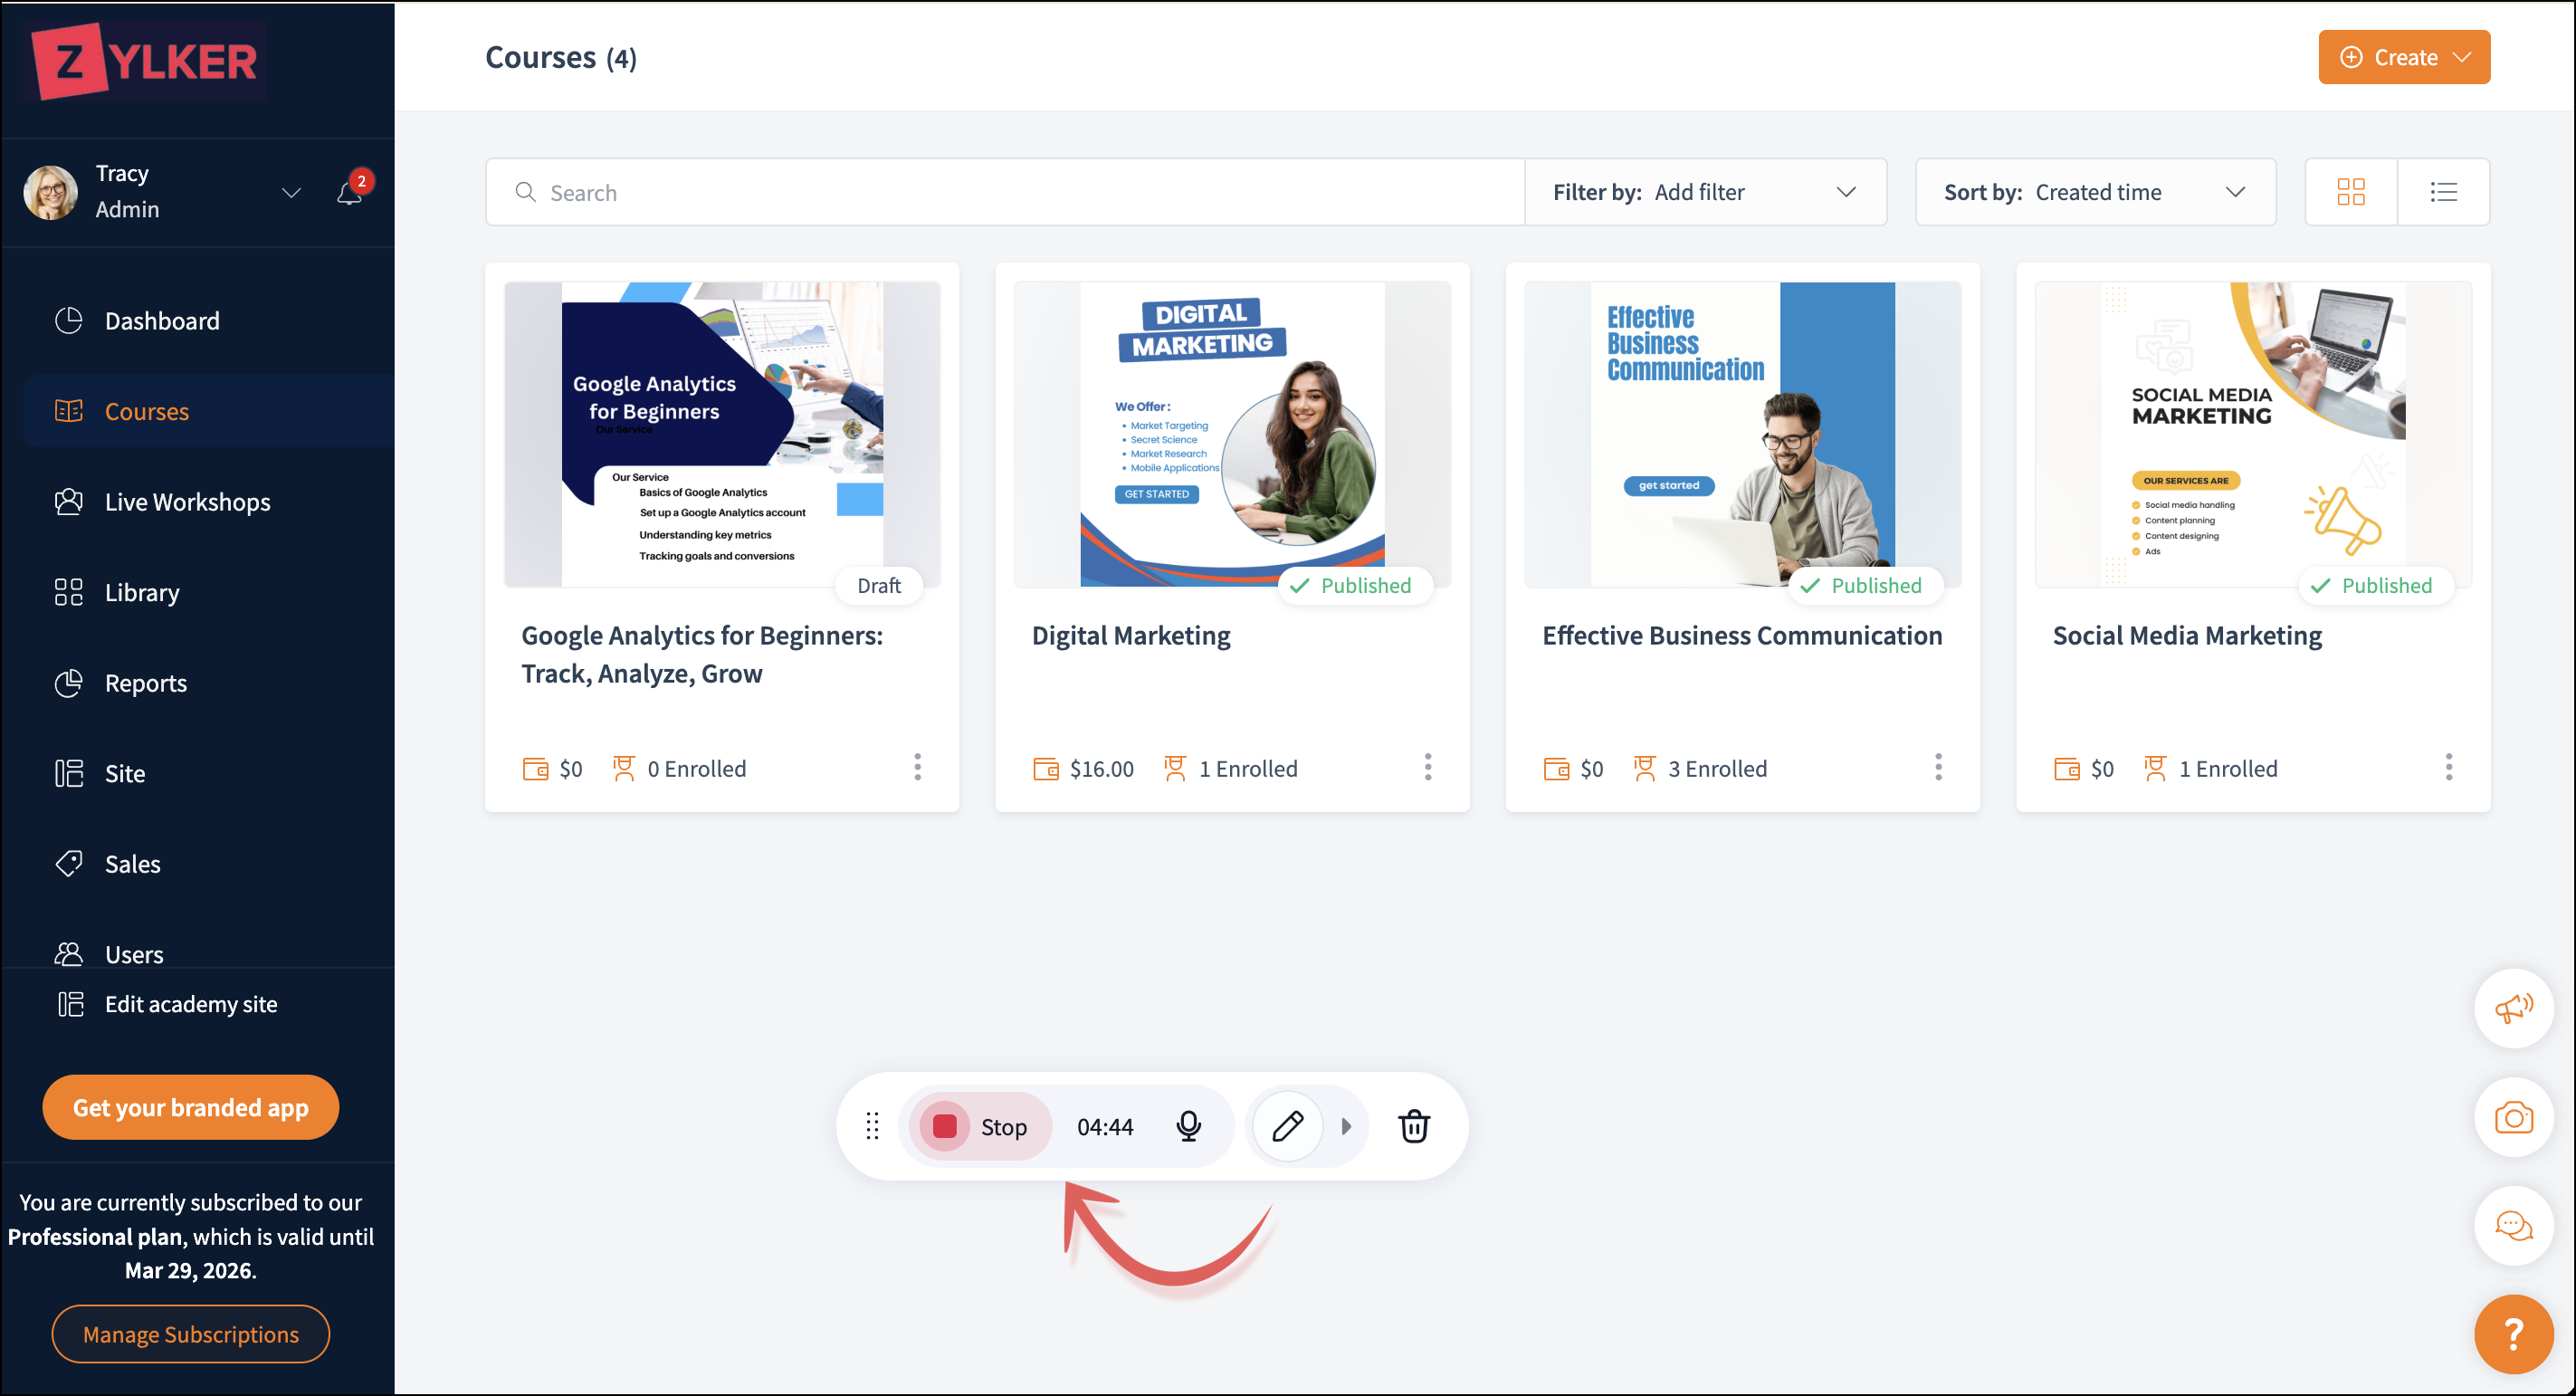Switch to grid view layout
This screenshot has width=2576, height=1396.
click(x=2350, y=192)
